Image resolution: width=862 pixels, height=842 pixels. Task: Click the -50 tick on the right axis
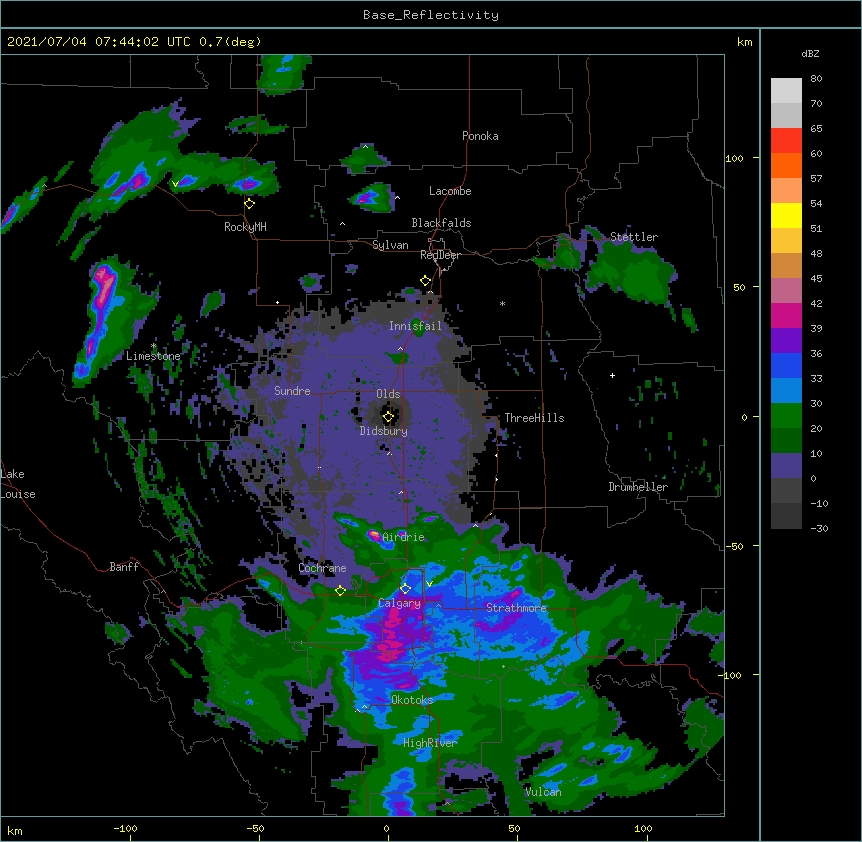(734, 546)
